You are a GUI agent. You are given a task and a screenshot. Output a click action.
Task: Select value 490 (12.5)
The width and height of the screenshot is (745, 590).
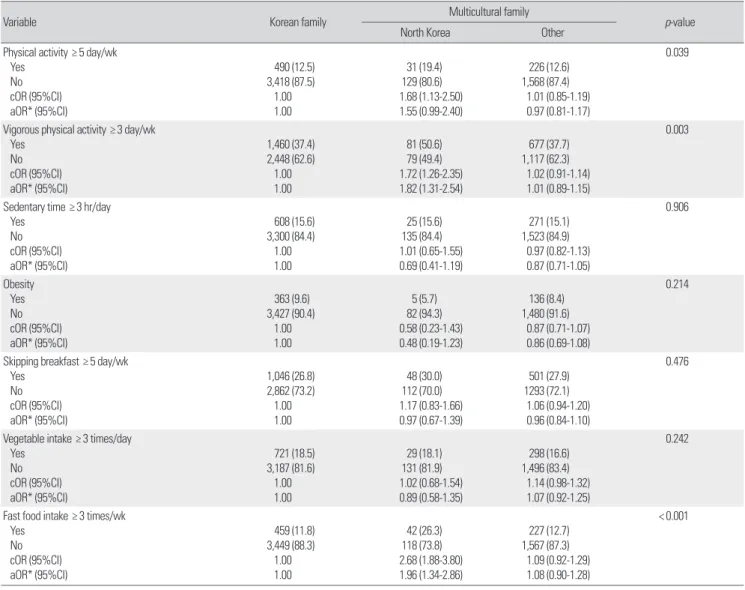click(295, 67)
